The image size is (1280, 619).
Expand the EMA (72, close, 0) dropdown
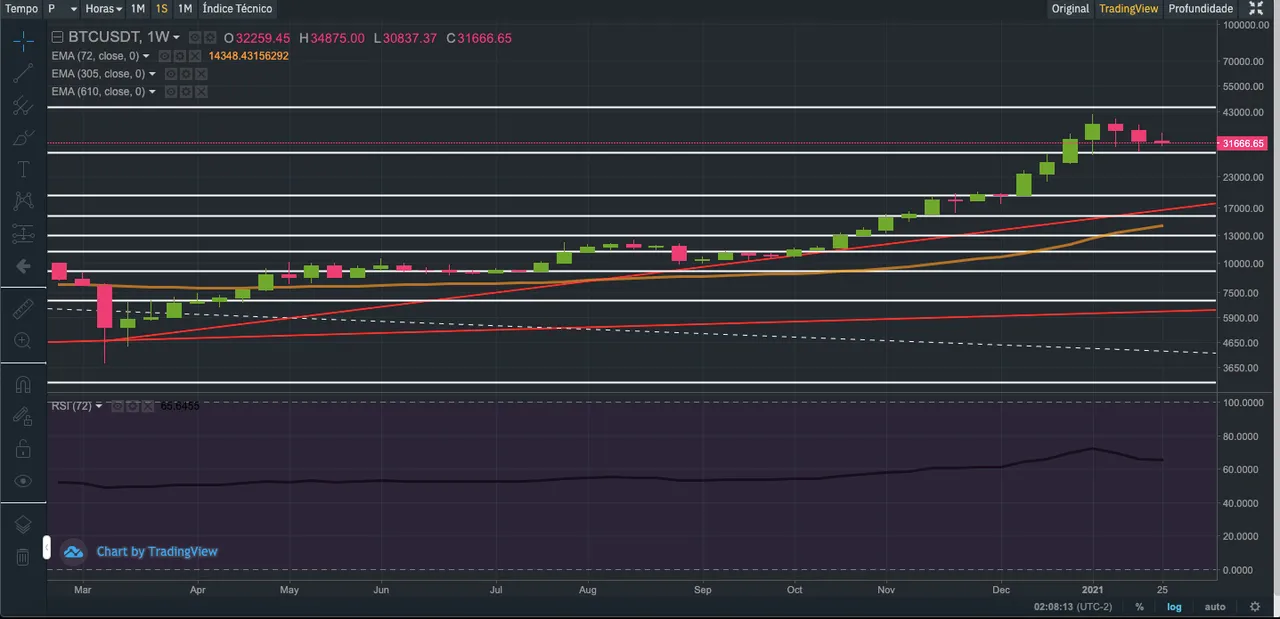point(147,56)
